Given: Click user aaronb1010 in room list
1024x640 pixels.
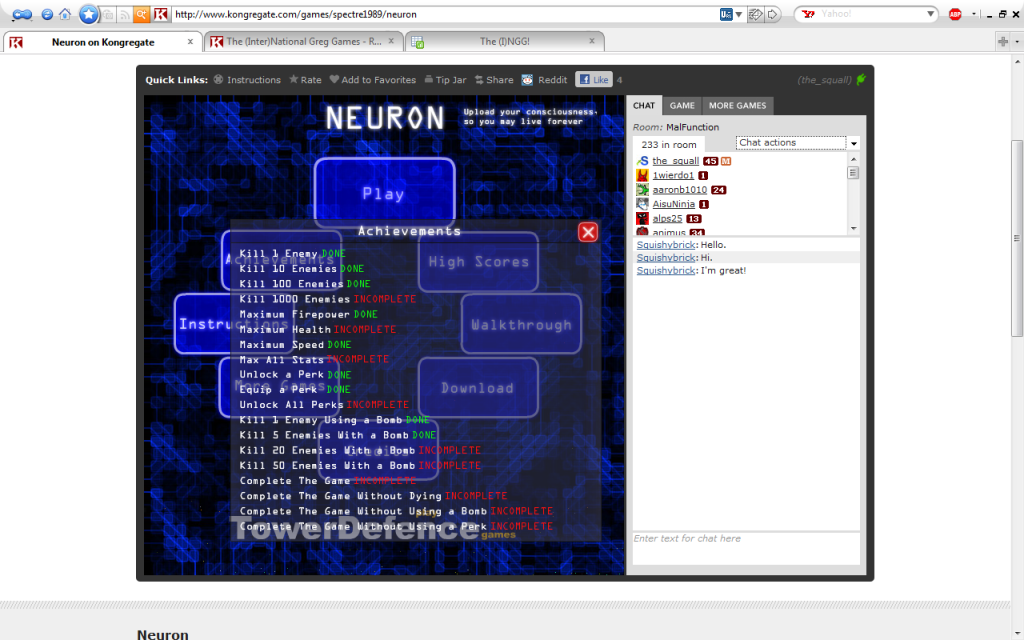Looking at the screenshot, I should tap(679, 189).
